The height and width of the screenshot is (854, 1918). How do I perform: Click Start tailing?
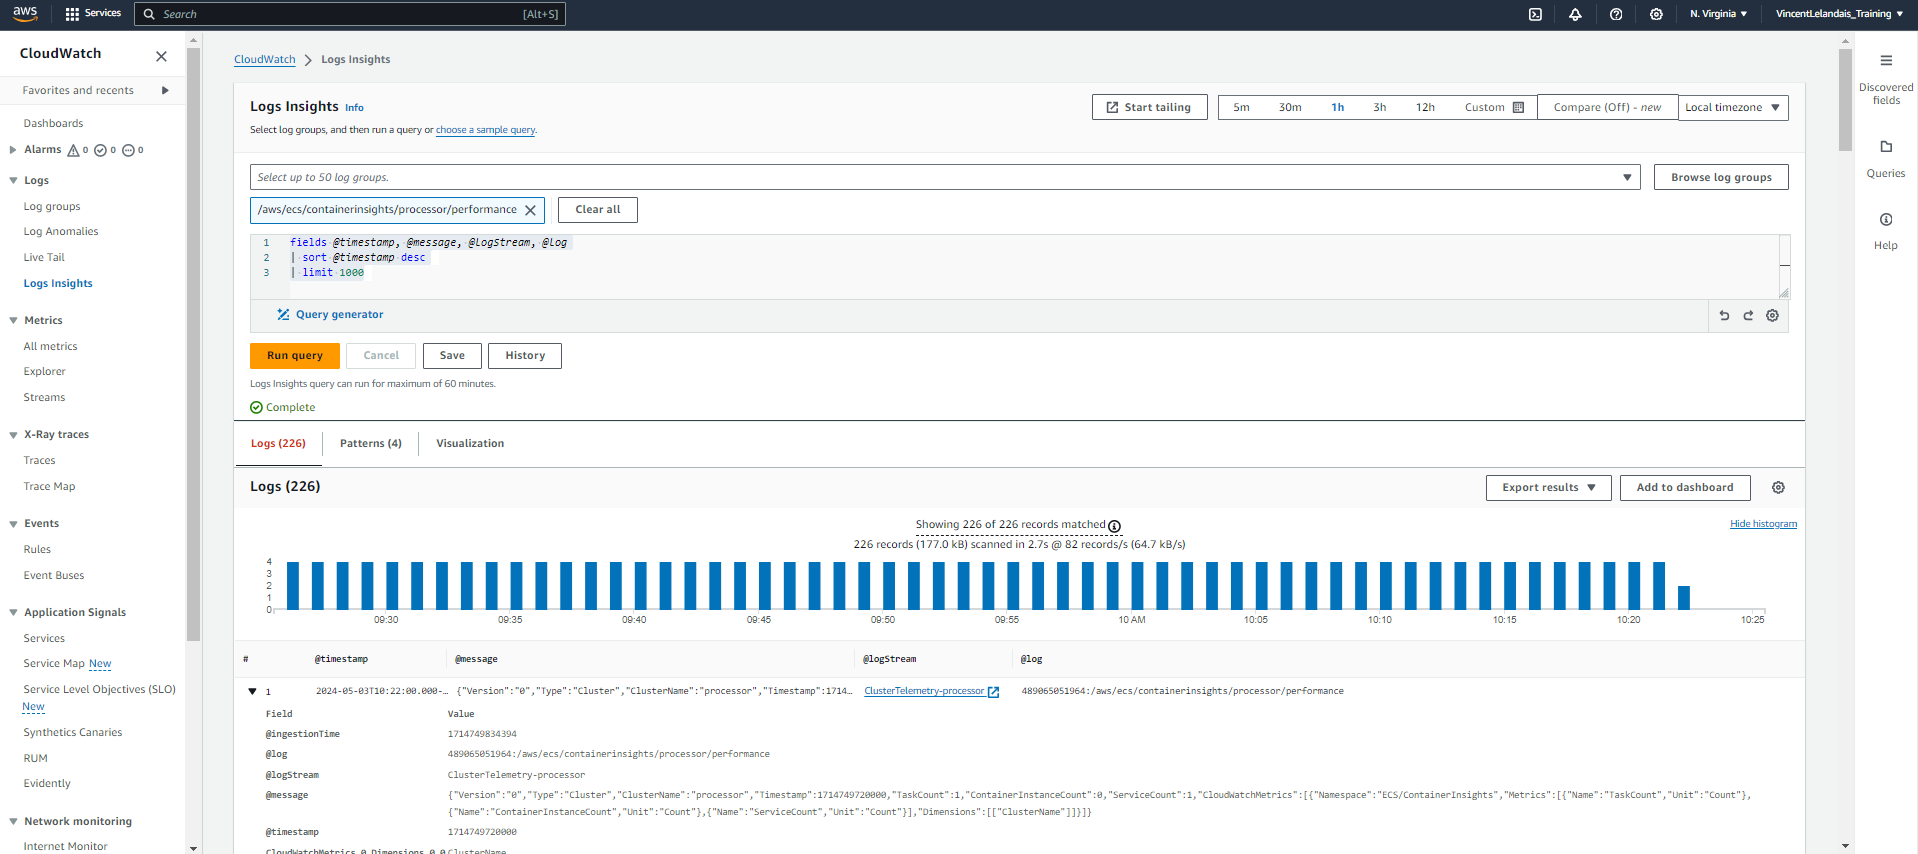coord(1149,107)
